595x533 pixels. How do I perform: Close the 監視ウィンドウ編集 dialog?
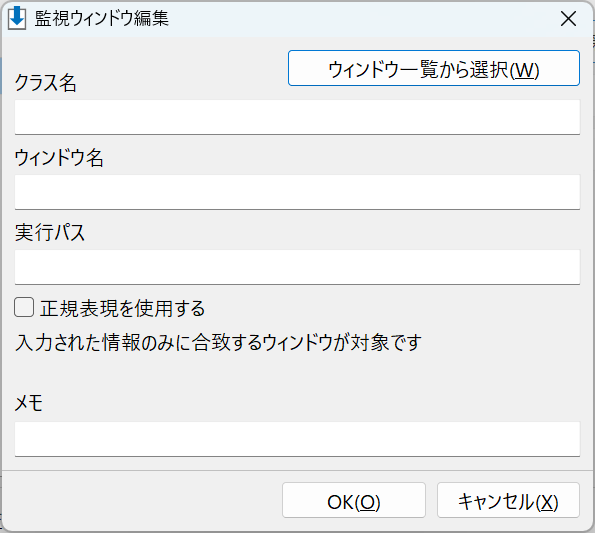coord(568,19)
